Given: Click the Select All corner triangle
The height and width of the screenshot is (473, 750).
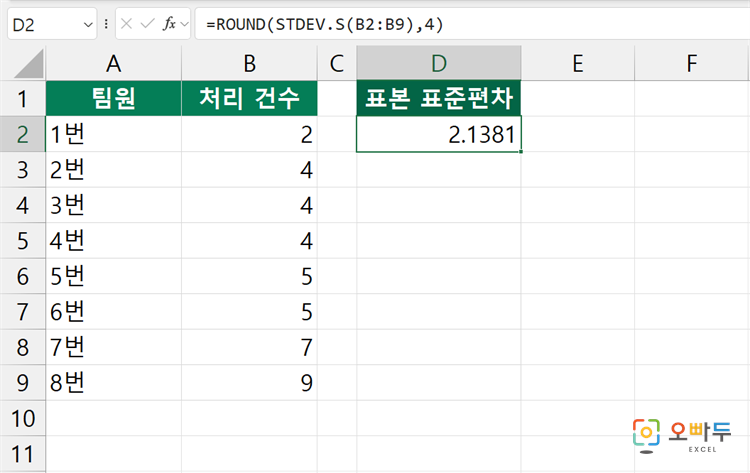Looking at the screenshot, I should [x=29, y=64].
